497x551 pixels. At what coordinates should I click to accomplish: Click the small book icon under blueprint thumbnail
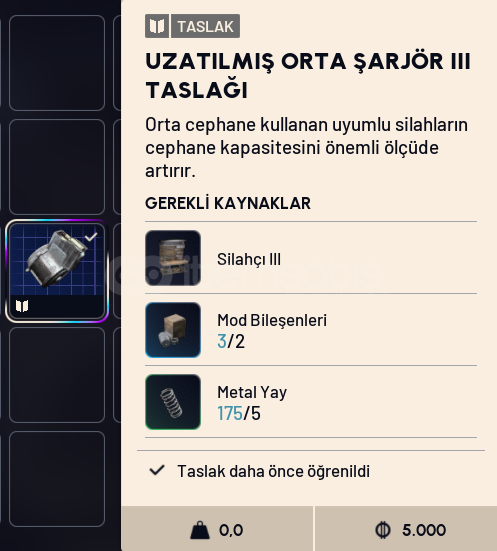[x=22, y=306]
